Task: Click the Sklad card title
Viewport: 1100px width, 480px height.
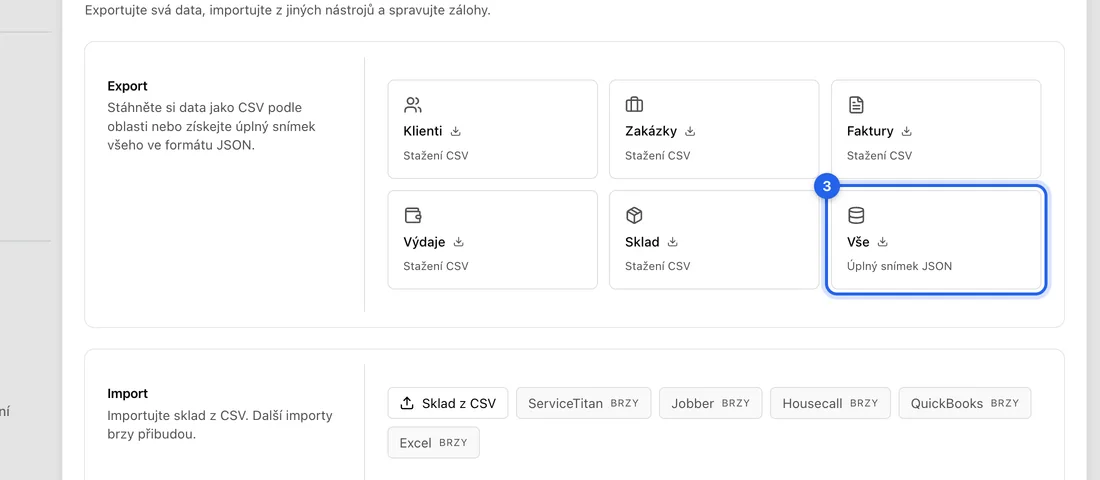Action: (642, 242)
